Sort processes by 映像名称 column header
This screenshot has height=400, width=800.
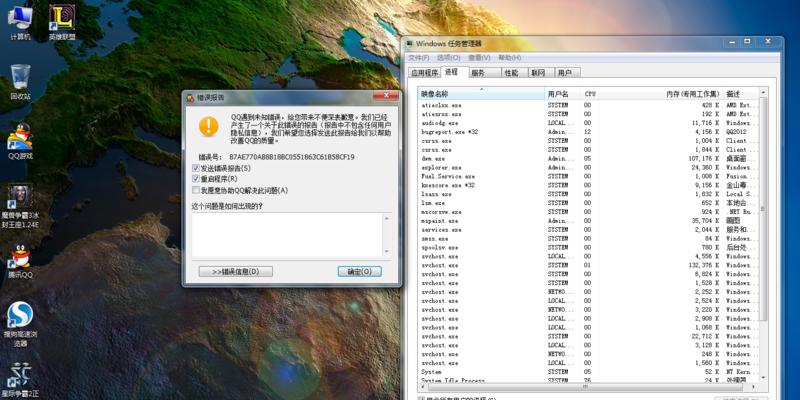481,94
